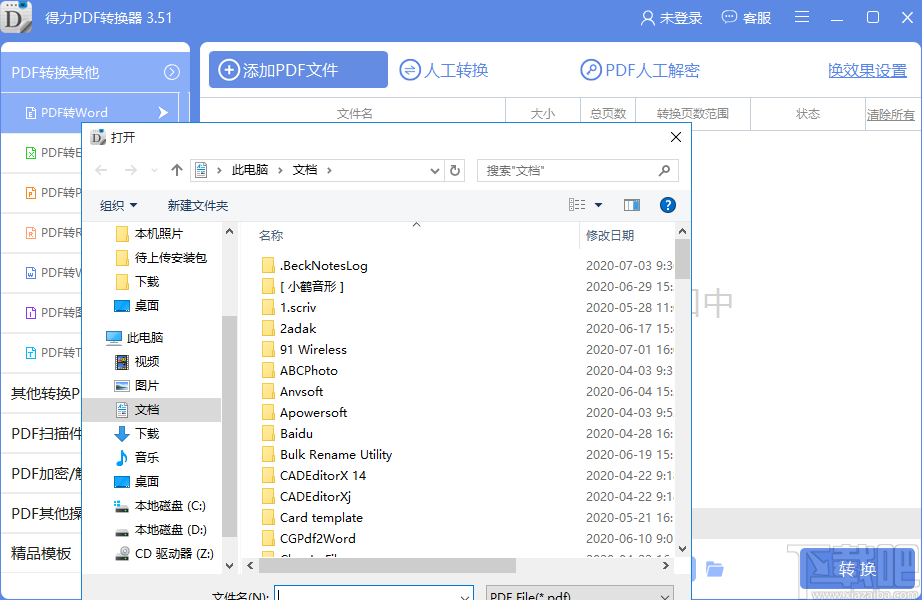The width and height of the screenshot is (922, 600).
Task: Click the 文件名 filename input field
Action: (x=374, y=593)
